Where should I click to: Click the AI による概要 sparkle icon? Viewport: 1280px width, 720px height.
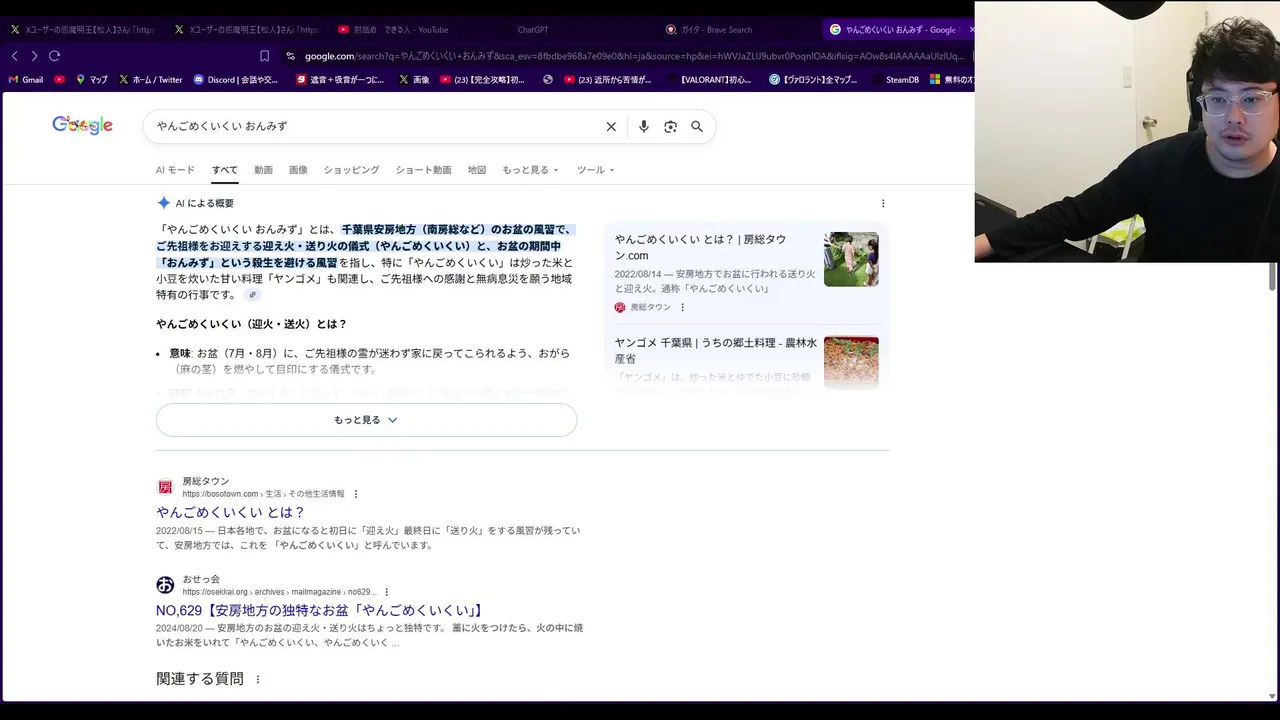click(x=164, y=203)
